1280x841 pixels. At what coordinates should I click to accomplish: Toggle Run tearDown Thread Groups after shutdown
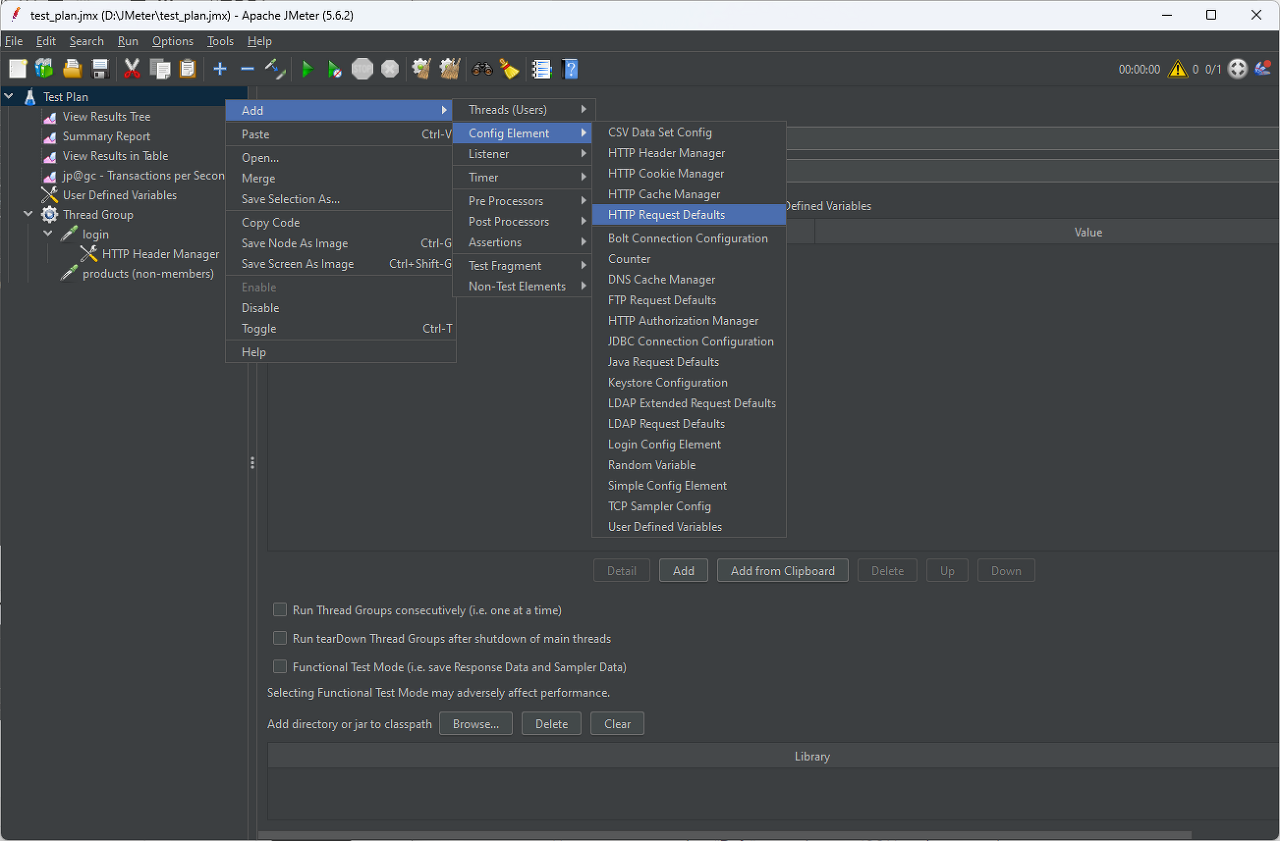coord(280,638)
